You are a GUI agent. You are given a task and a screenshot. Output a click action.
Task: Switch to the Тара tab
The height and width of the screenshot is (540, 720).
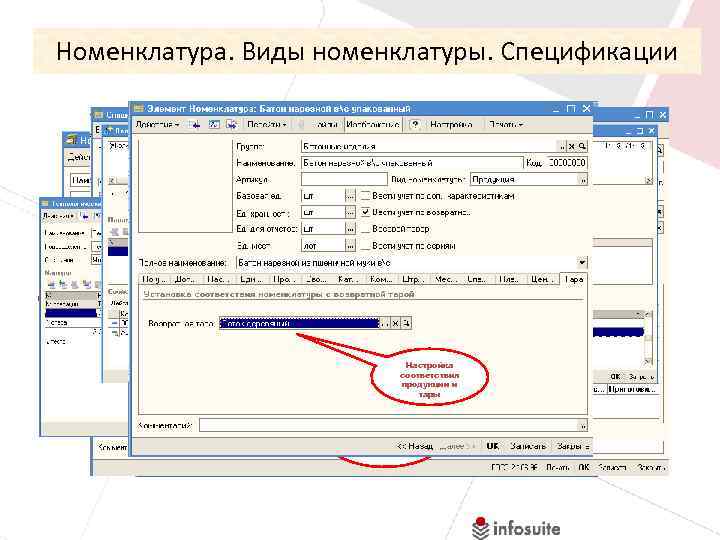[574, 279]
